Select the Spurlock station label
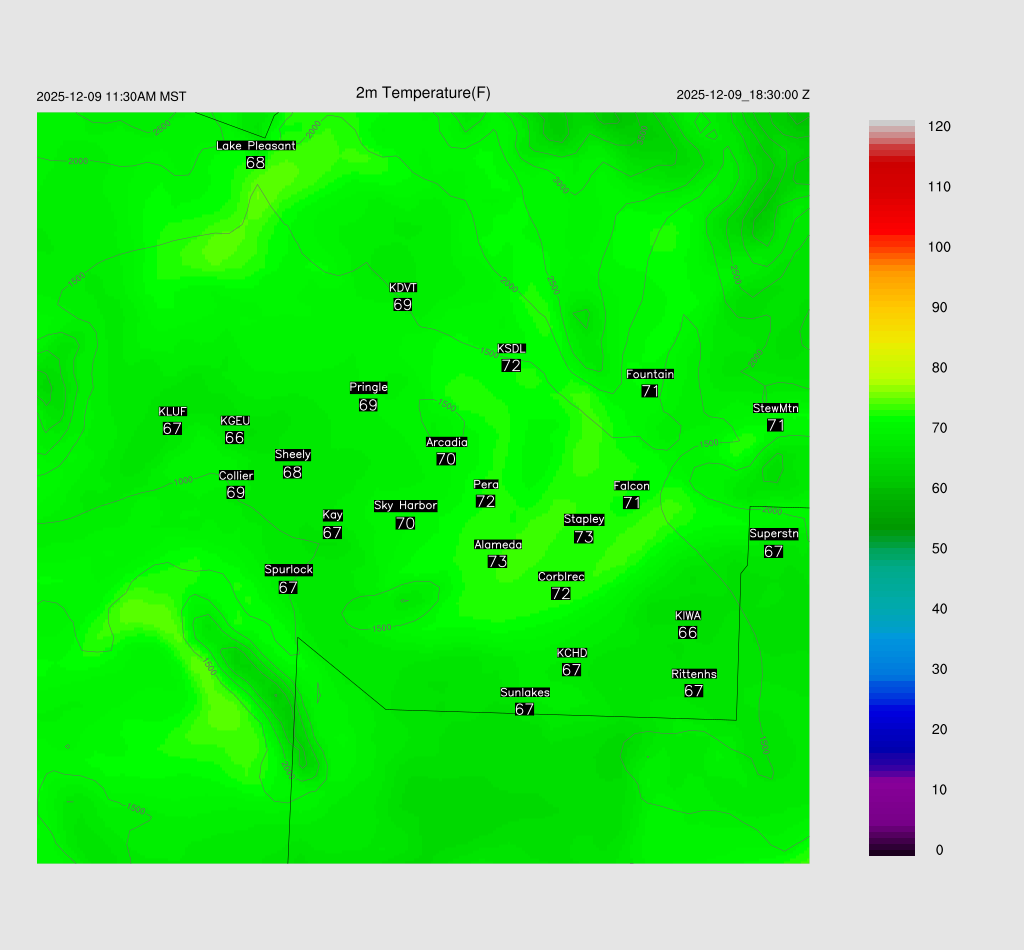This screenshot has width=1024, height=950. [288, 570]
